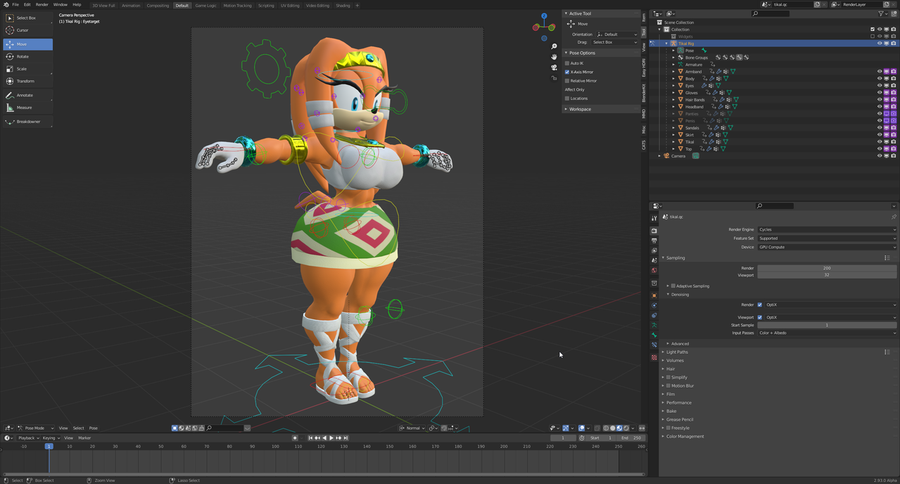The height and width of the screenshot is (484, 900).
Task: Open the timeline Marker menu
Action: [84, 438]
